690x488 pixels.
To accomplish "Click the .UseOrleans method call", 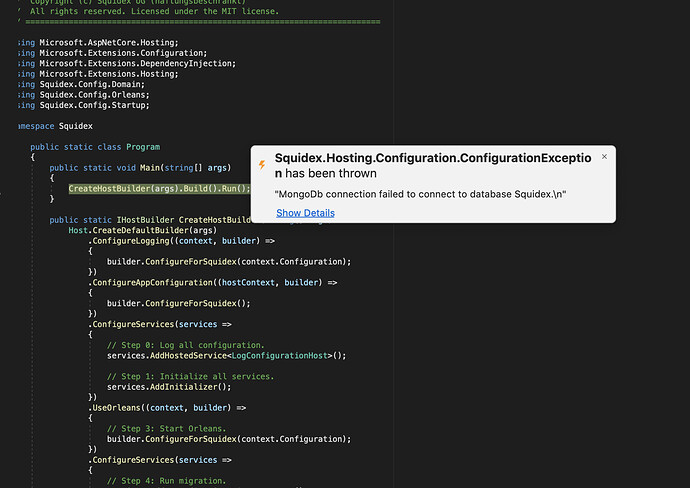I will coord(116,407).
